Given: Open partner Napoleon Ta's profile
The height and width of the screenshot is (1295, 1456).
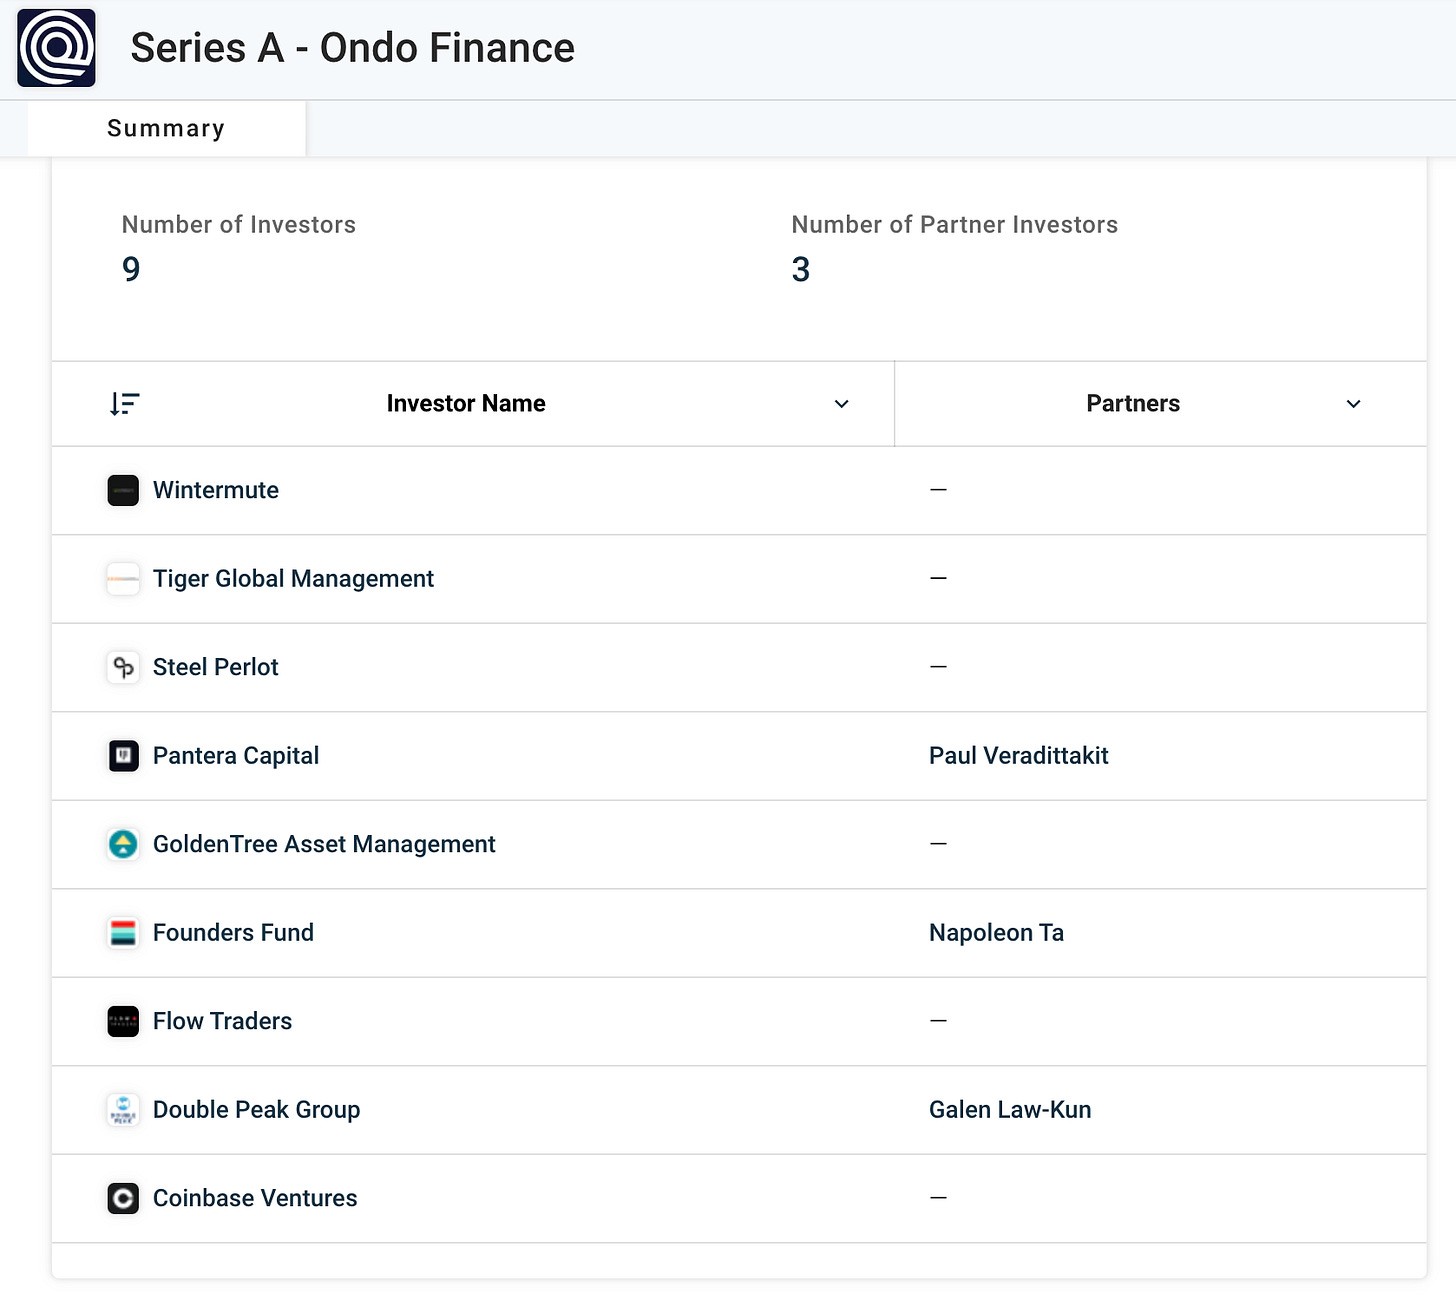Looking at the screenshot, I should click(996, 933).
